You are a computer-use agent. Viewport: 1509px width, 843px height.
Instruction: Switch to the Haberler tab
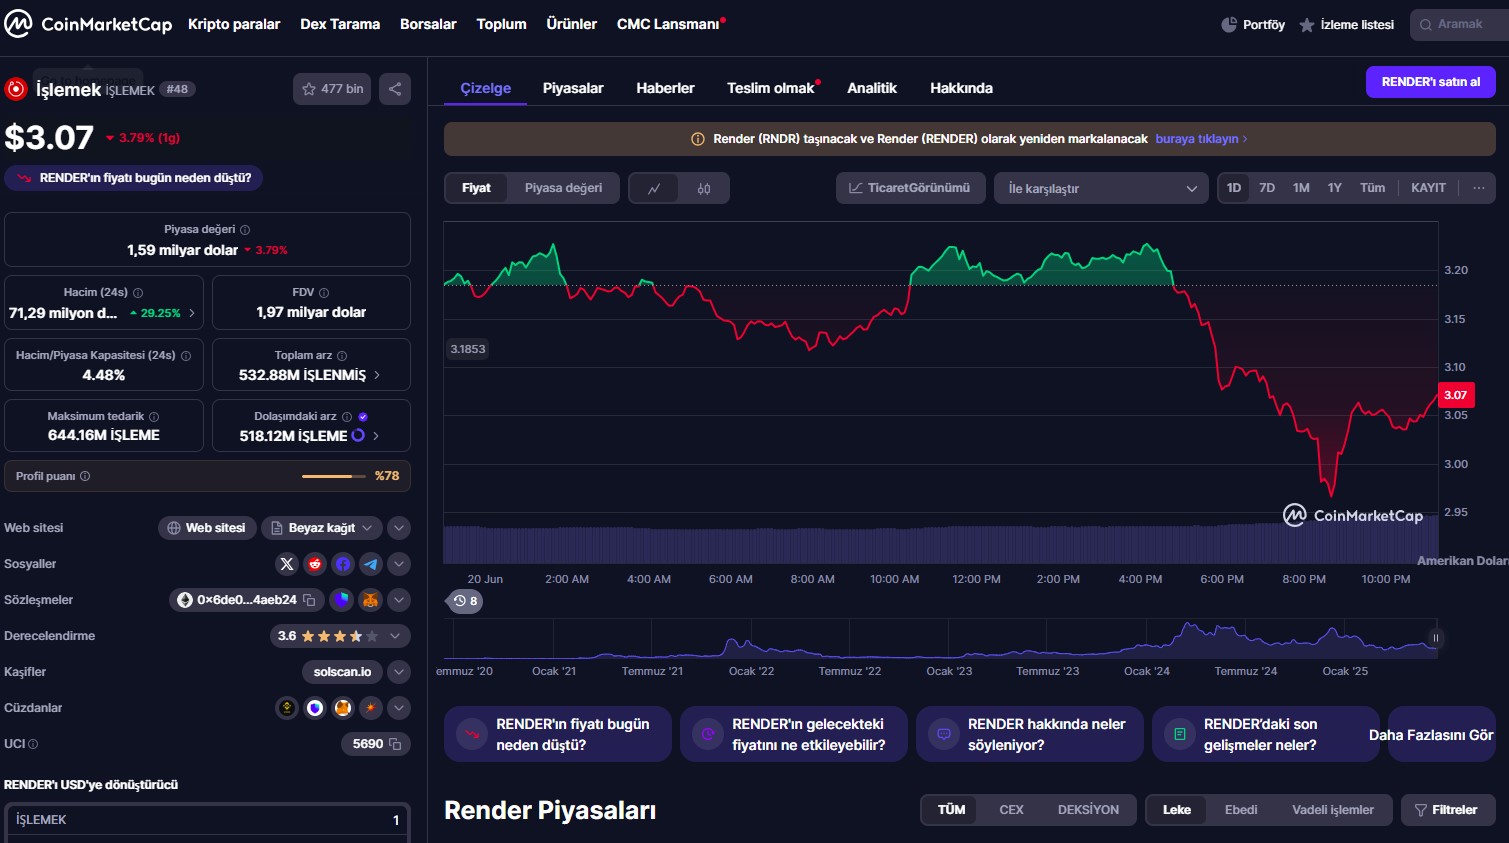(665, 88)
